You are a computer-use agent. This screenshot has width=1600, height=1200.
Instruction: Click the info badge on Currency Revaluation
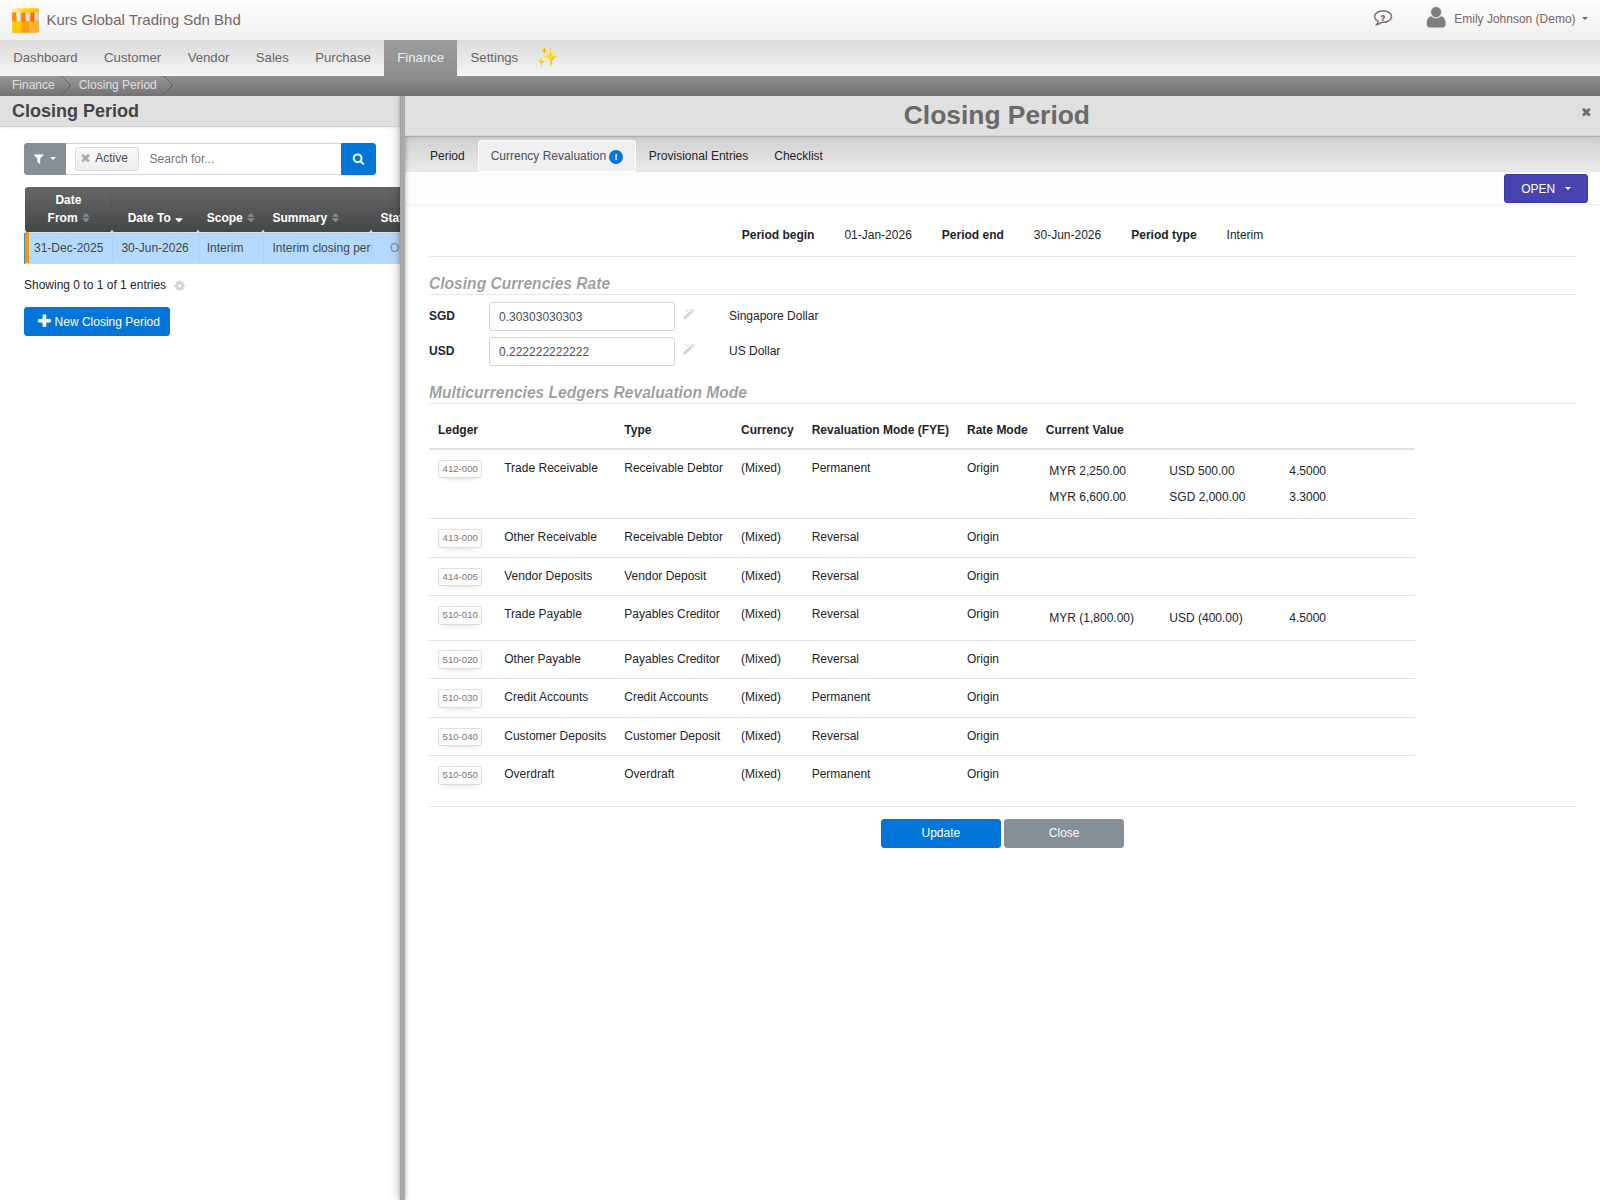pos(616,157)
